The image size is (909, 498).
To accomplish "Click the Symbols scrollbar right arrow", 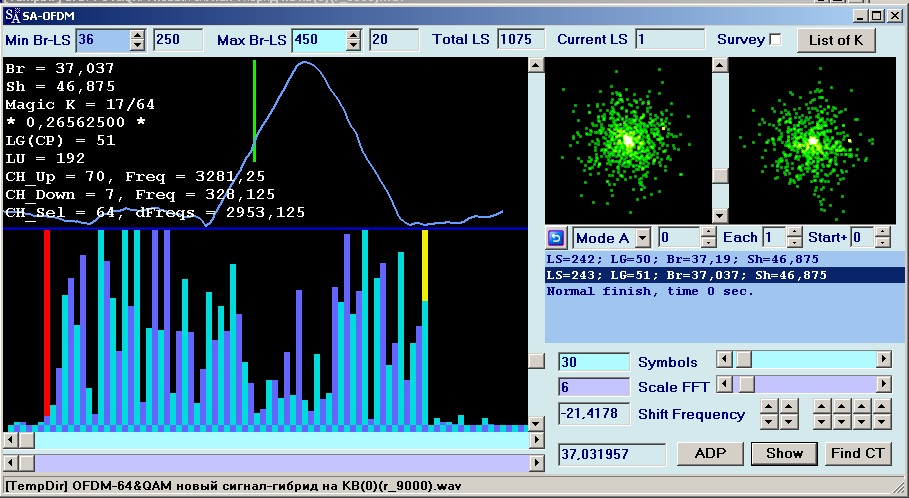I will click(x=883, y=359).
